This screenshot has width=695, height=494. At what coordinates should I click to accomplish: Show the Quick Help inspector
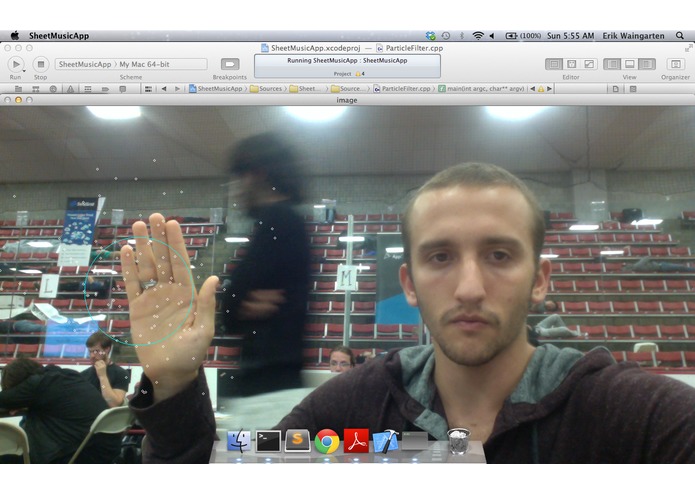point(633,89)
